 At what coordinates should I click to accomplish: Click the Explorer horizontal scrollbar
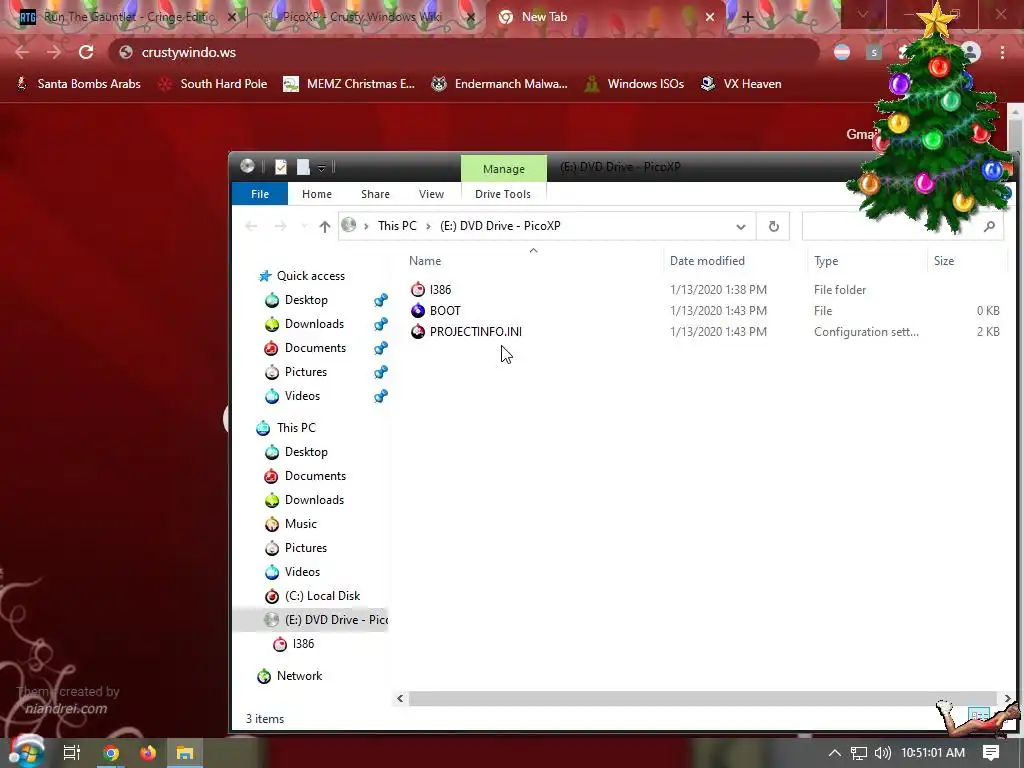[x=703, y=699]
